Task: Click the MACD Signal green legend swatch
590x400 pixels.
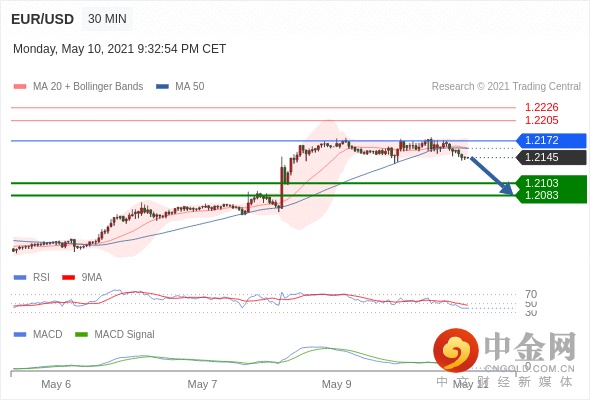Action: 81,335
